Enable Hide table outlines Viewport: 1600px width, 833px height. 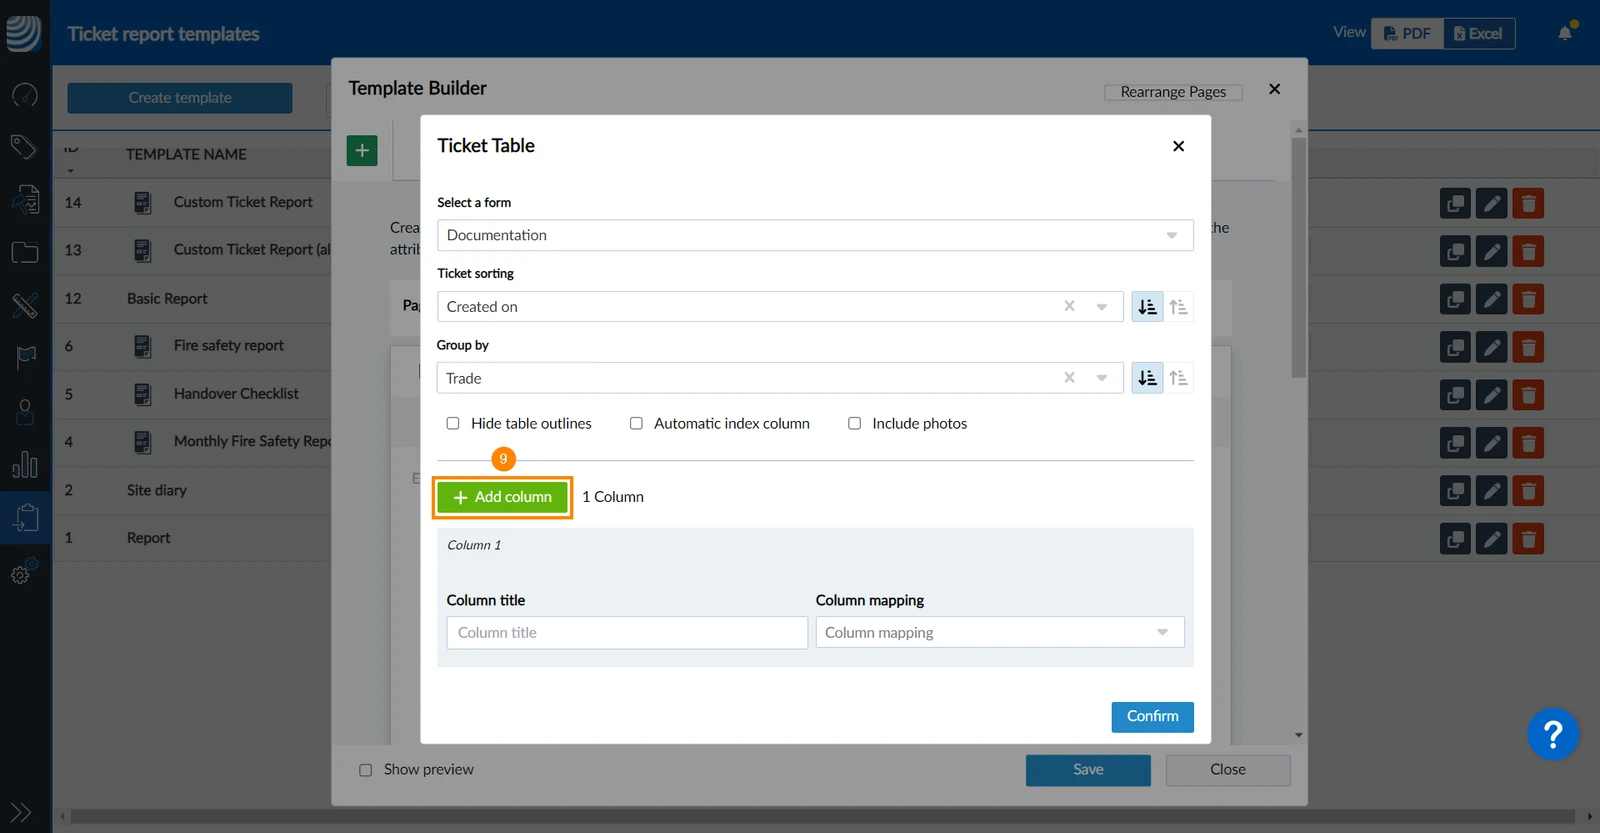click(453, 423)
